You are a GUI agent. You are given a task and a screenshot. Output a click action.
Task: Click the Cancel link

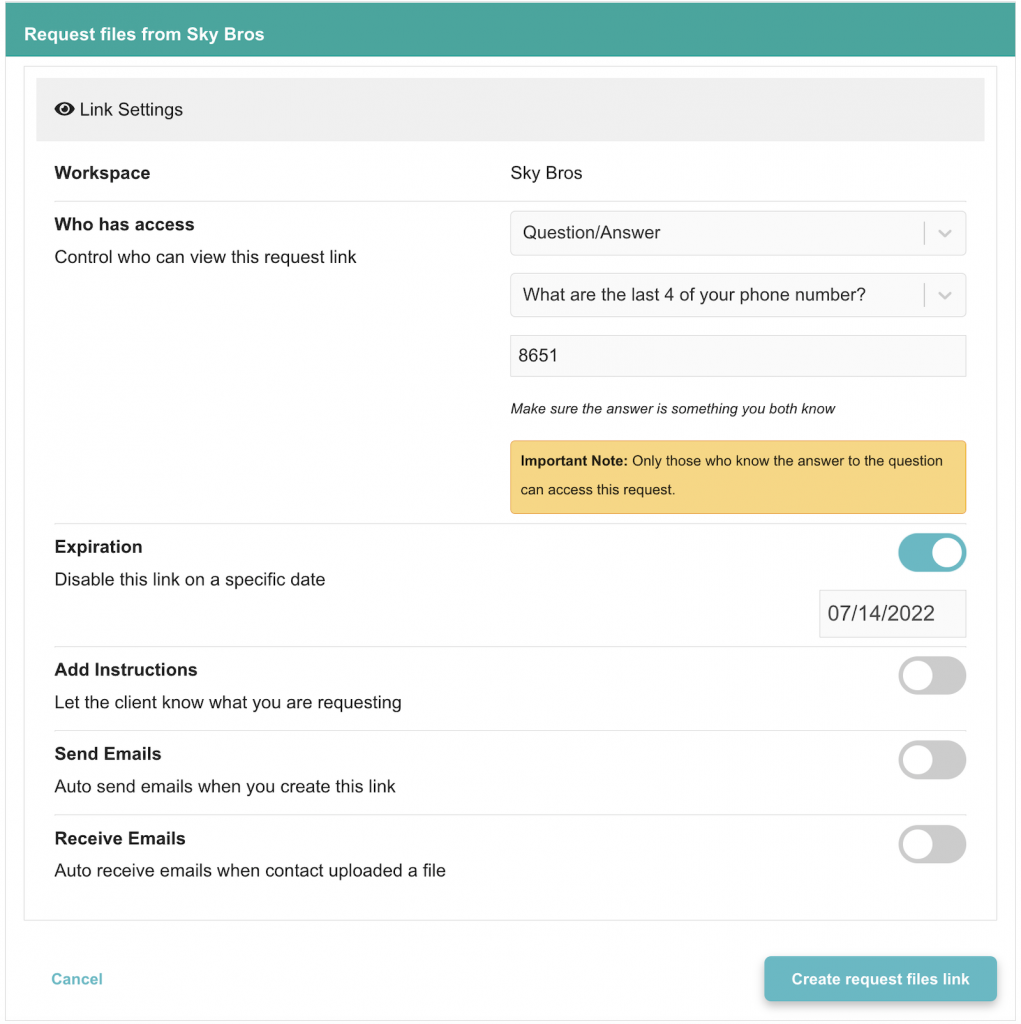[x=77, y=979]
